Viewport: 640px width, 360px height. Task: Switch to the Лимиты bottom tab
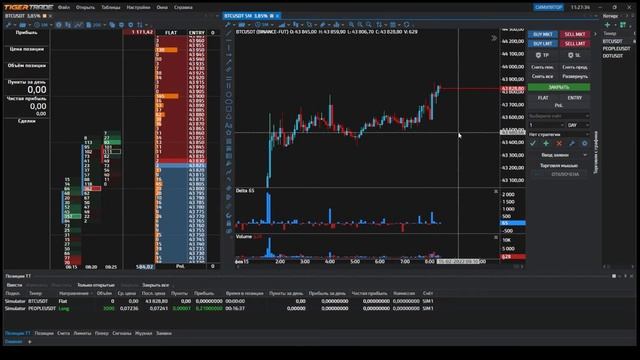(82, 333)
